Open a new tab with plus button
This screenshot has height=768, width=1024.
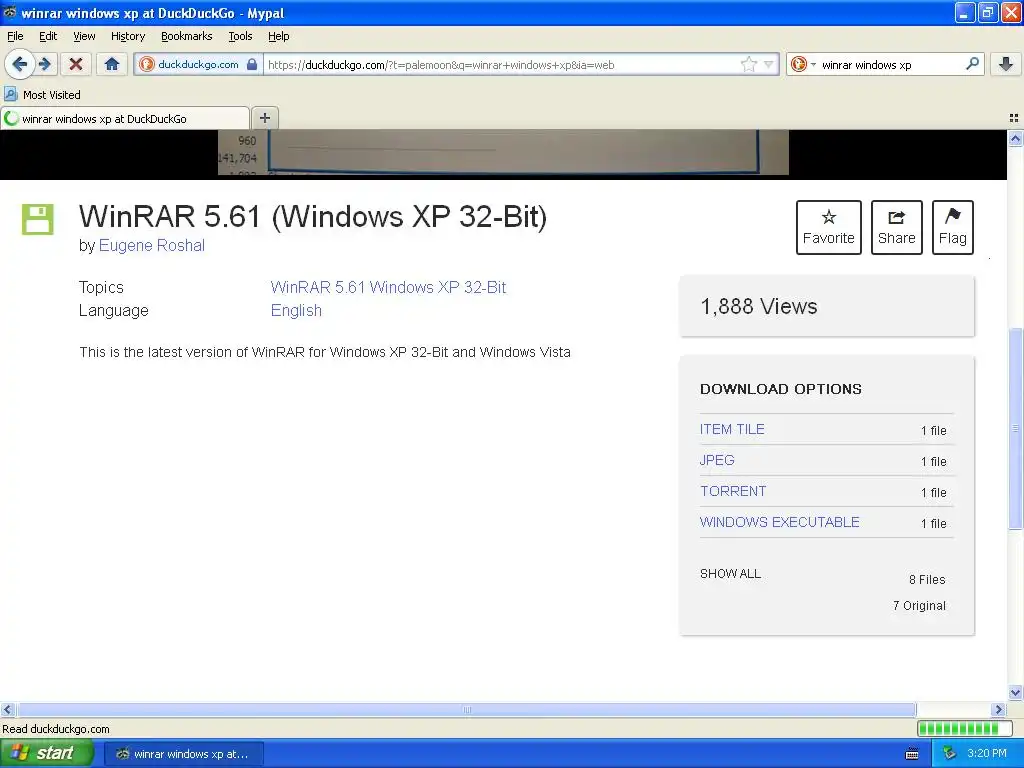point(264,118)
